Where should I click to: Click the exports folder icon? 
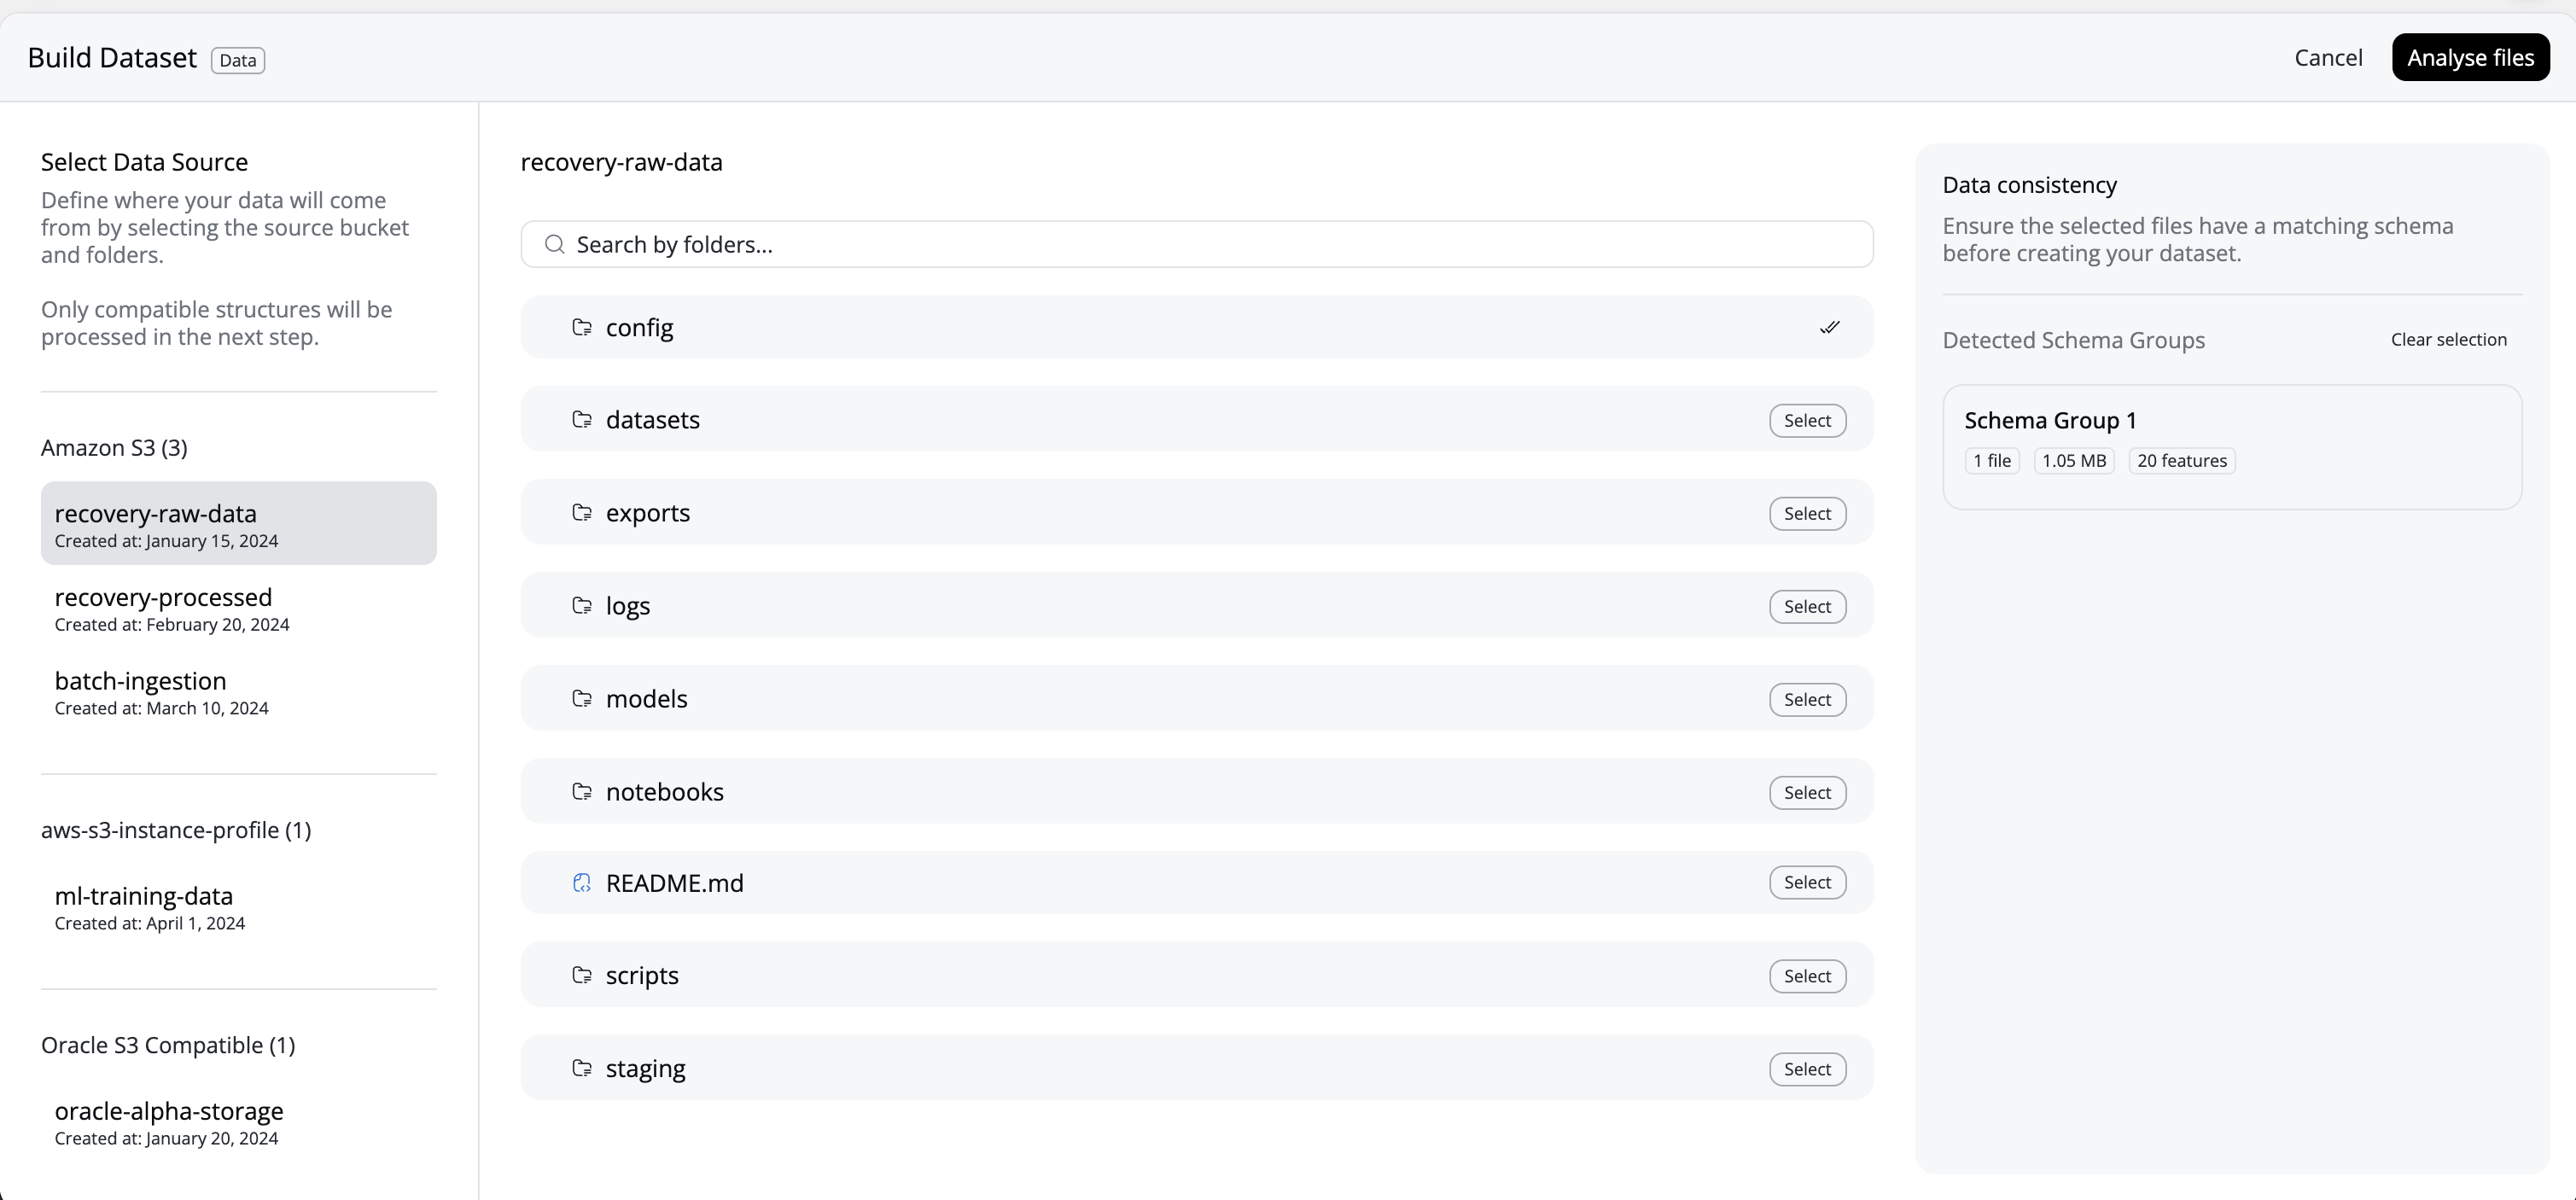[582, 512]
